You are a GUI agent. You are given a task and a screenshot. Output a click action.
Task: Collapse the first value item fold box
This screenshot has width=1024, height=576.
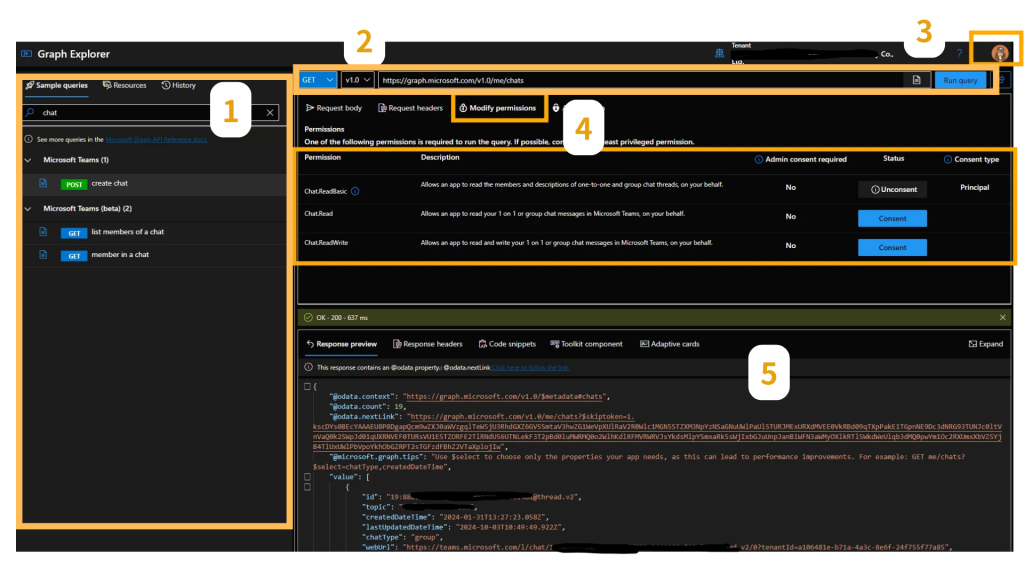coord(308,487)
